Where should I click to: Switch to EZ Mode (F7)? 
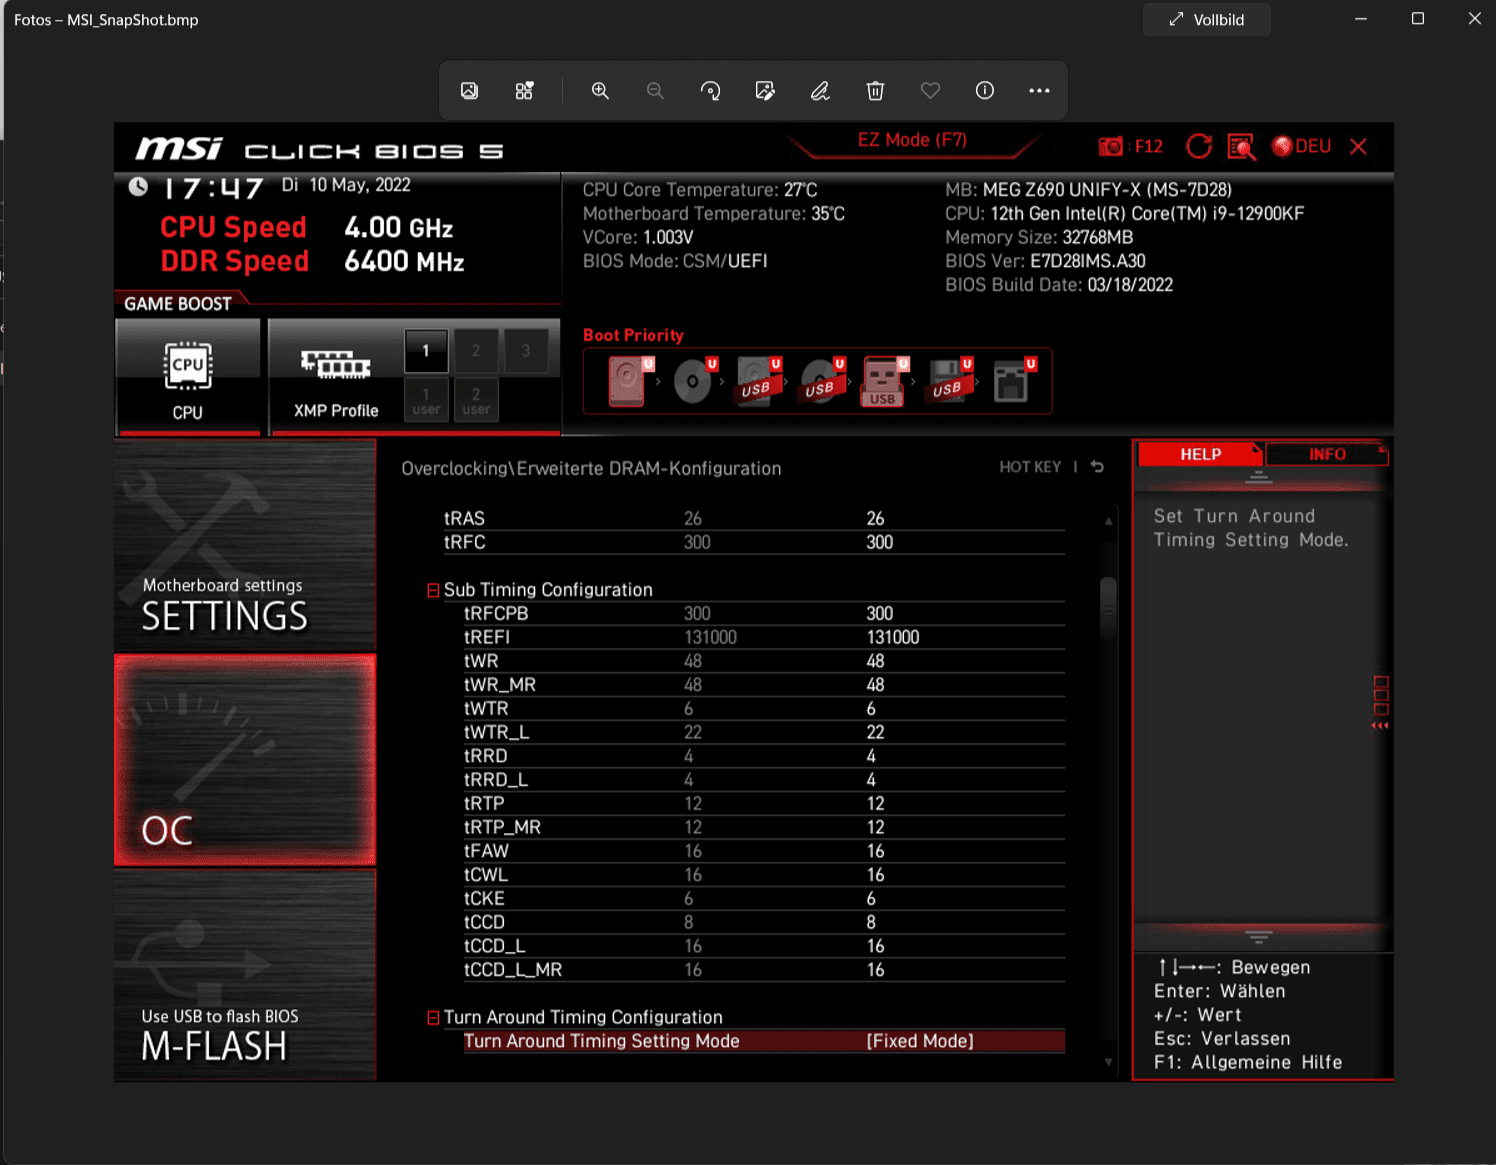click(912, 140)
